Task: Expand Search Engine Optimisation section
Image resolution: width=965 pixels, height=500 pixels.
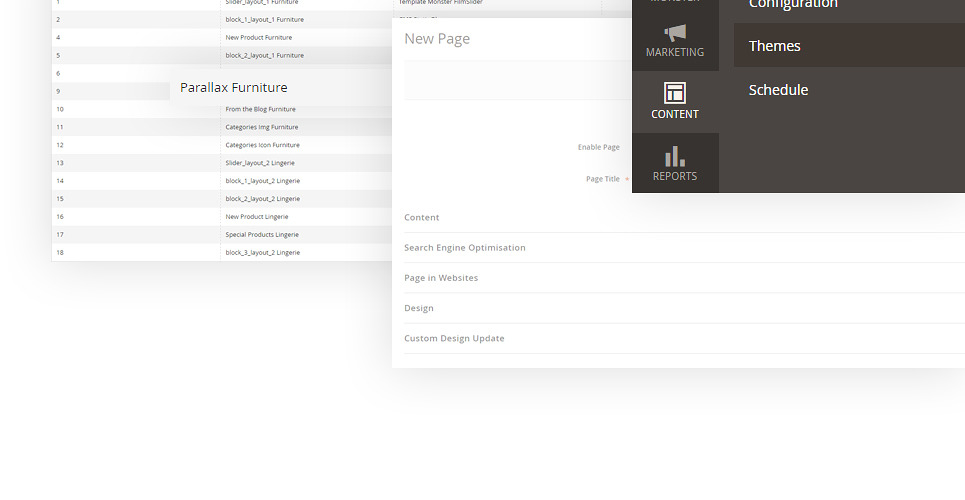Action: pos(465,247)
